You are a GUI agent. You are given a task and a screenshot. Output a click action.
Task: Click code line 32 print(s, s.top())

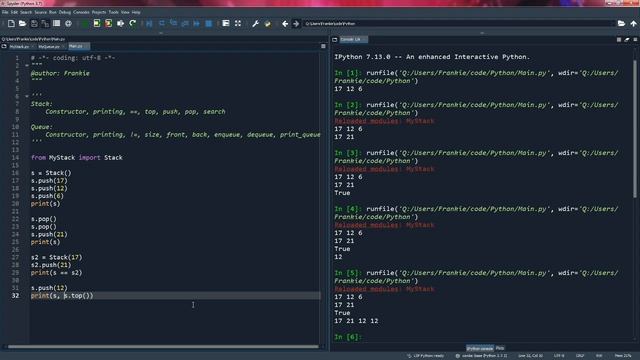click(x=62, y=296)
